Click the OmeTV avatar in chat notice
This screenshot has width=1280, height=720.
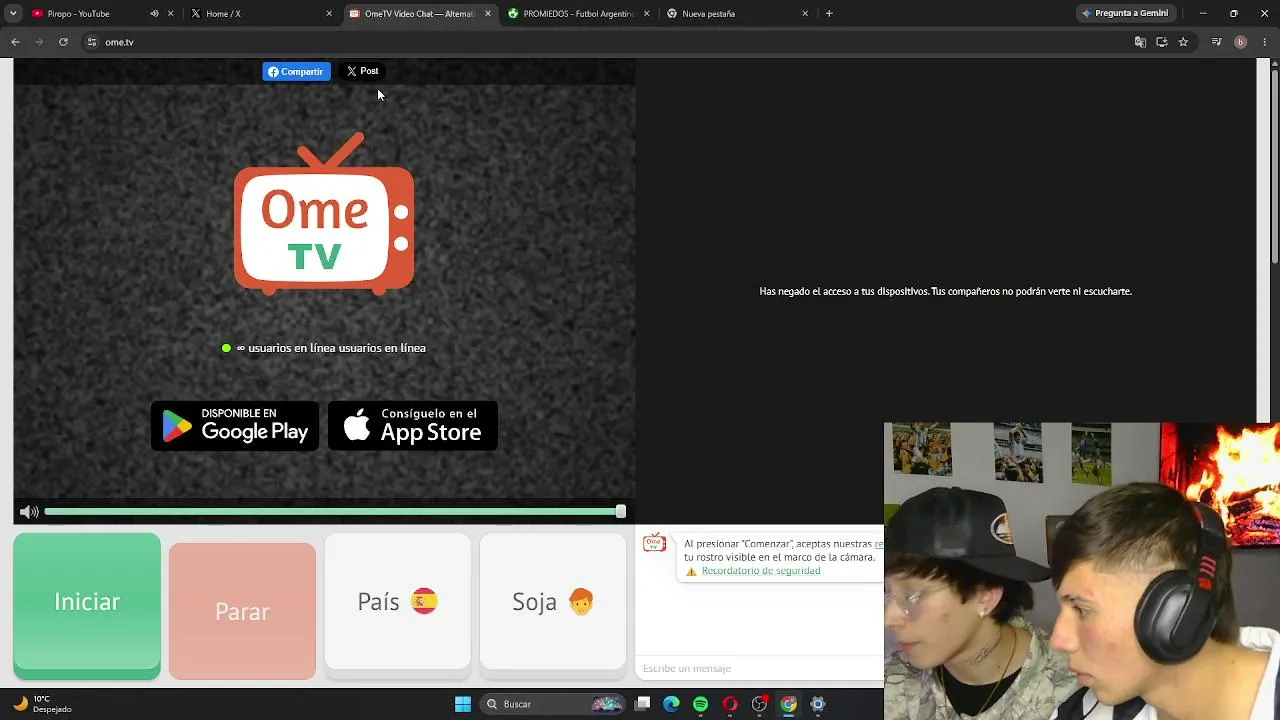click(654, 543)
